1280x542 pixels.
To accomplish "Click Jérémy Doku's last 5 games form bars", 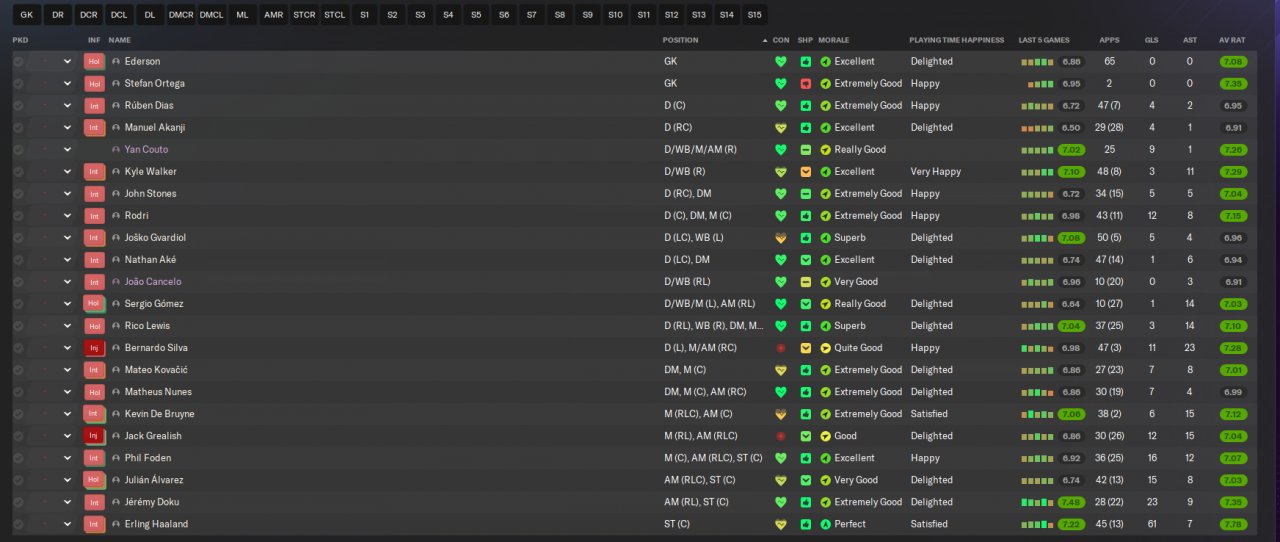I will [x=1037, y=502].
